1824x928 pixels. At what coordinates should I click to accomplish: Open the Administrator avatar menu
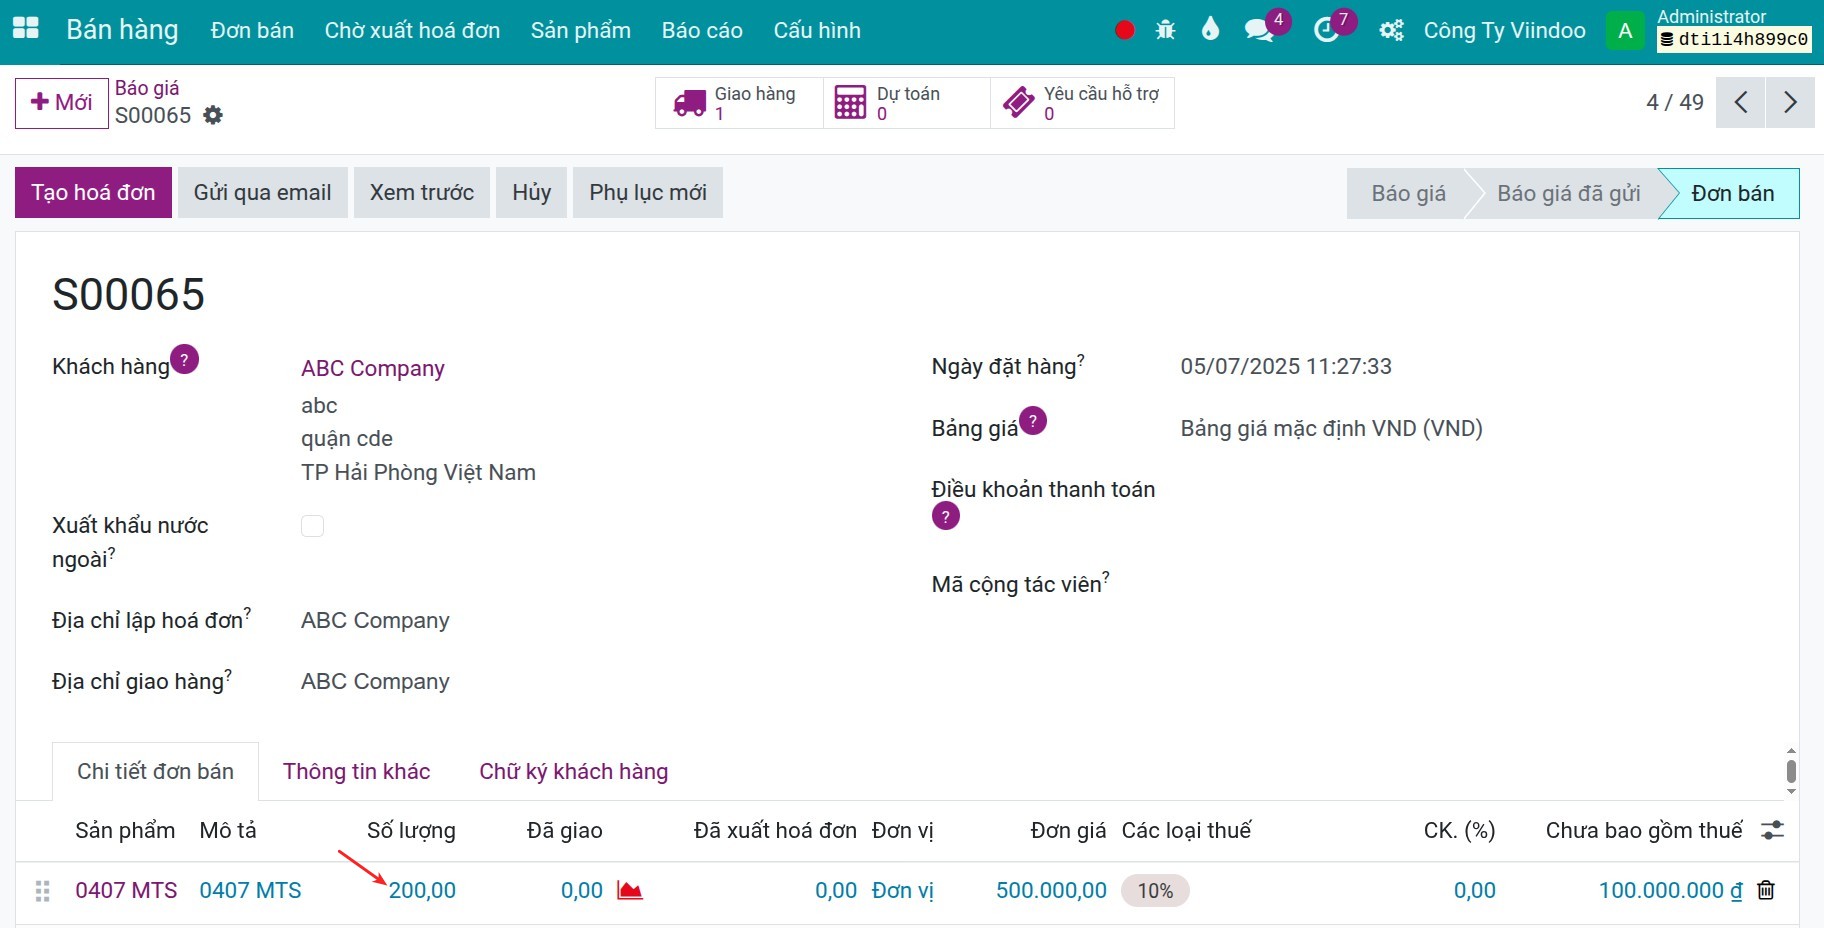[1625, 31]
